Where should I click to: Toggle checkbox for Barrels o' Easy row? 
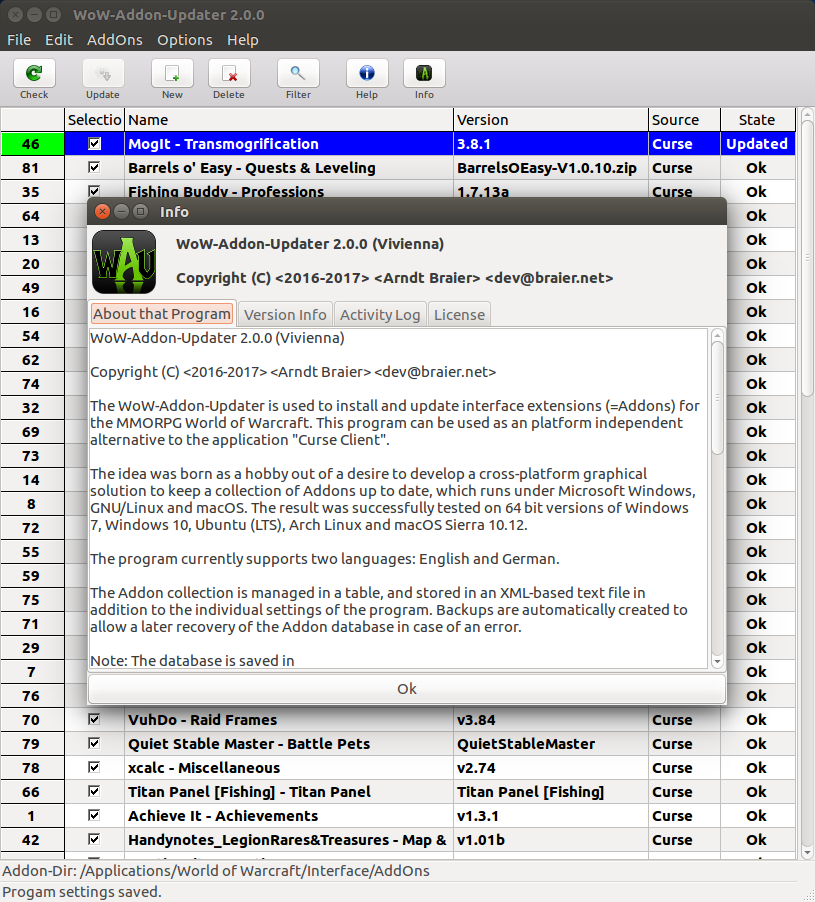click(x=94, y=167)
